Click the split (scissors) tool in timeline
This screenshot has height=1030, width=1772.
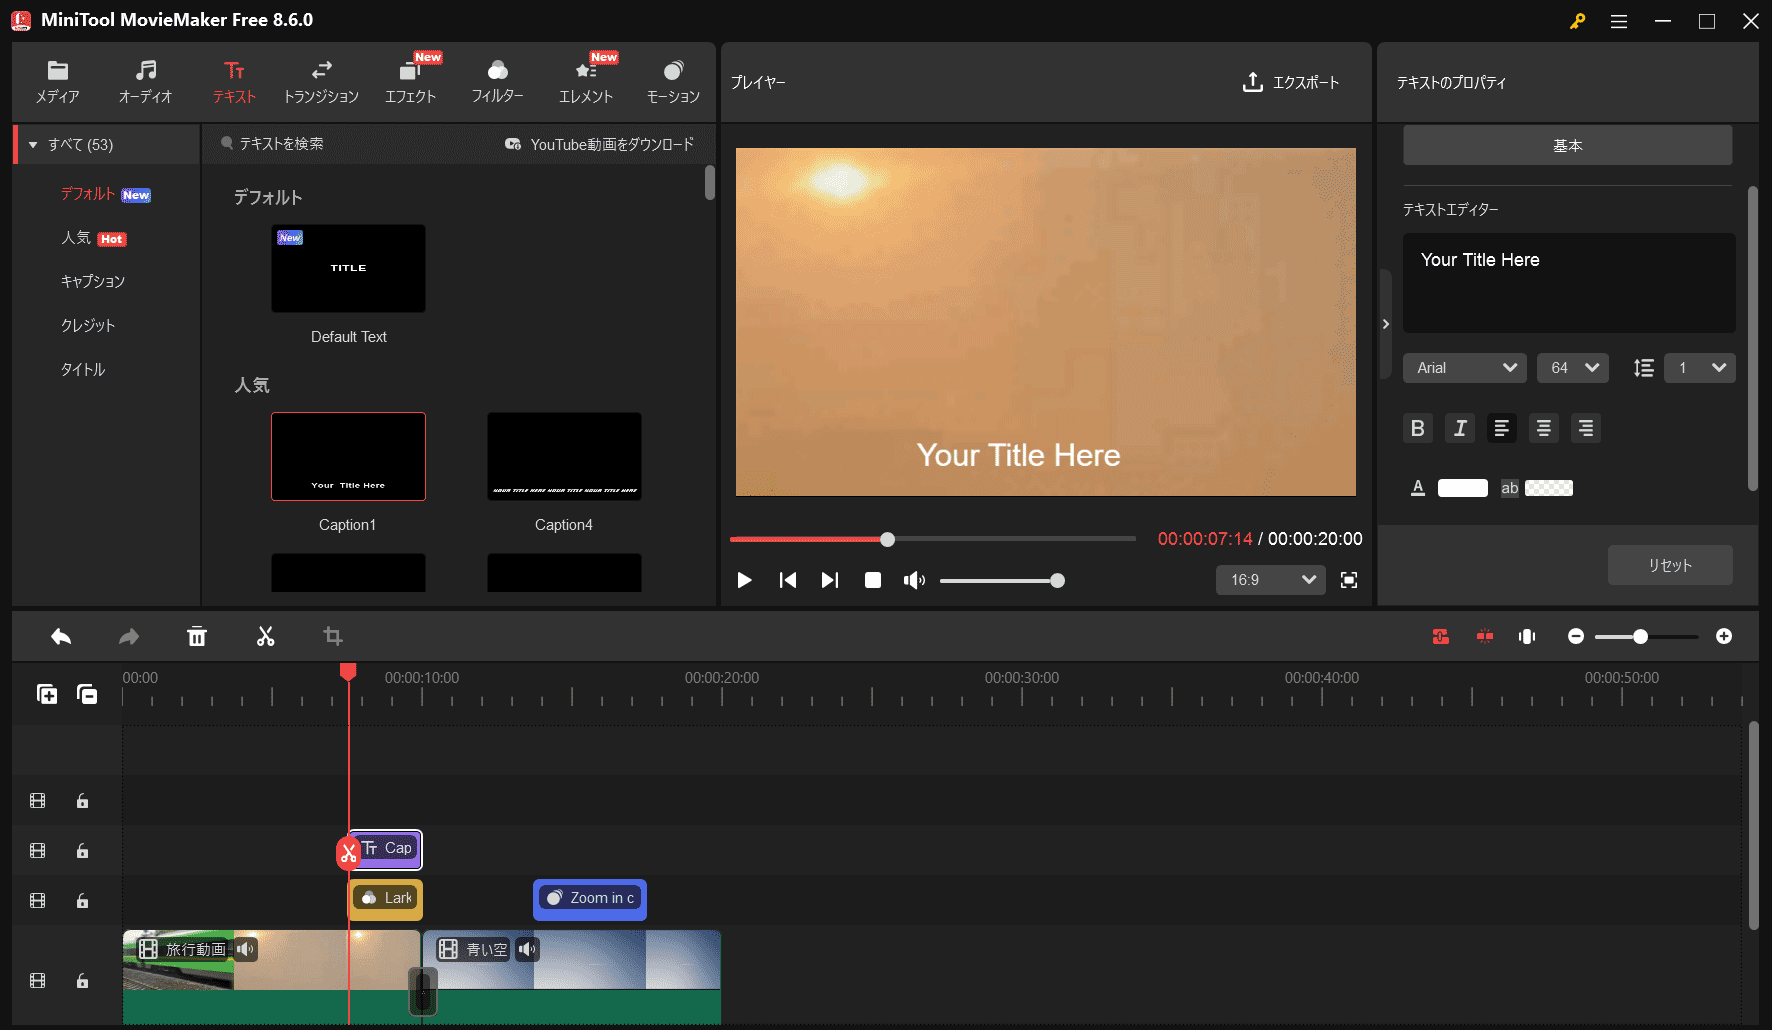coord(265,636)
